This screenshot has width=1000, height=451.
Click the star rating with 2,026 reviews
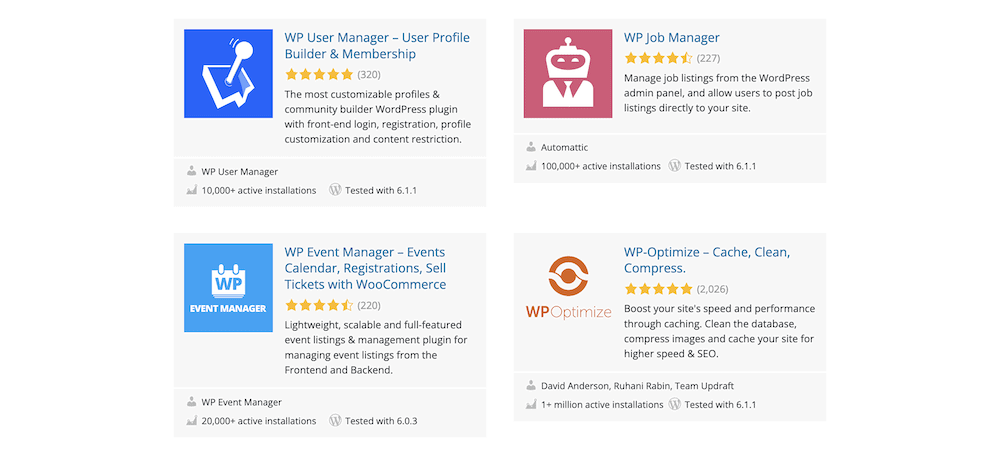click(658, 288)
